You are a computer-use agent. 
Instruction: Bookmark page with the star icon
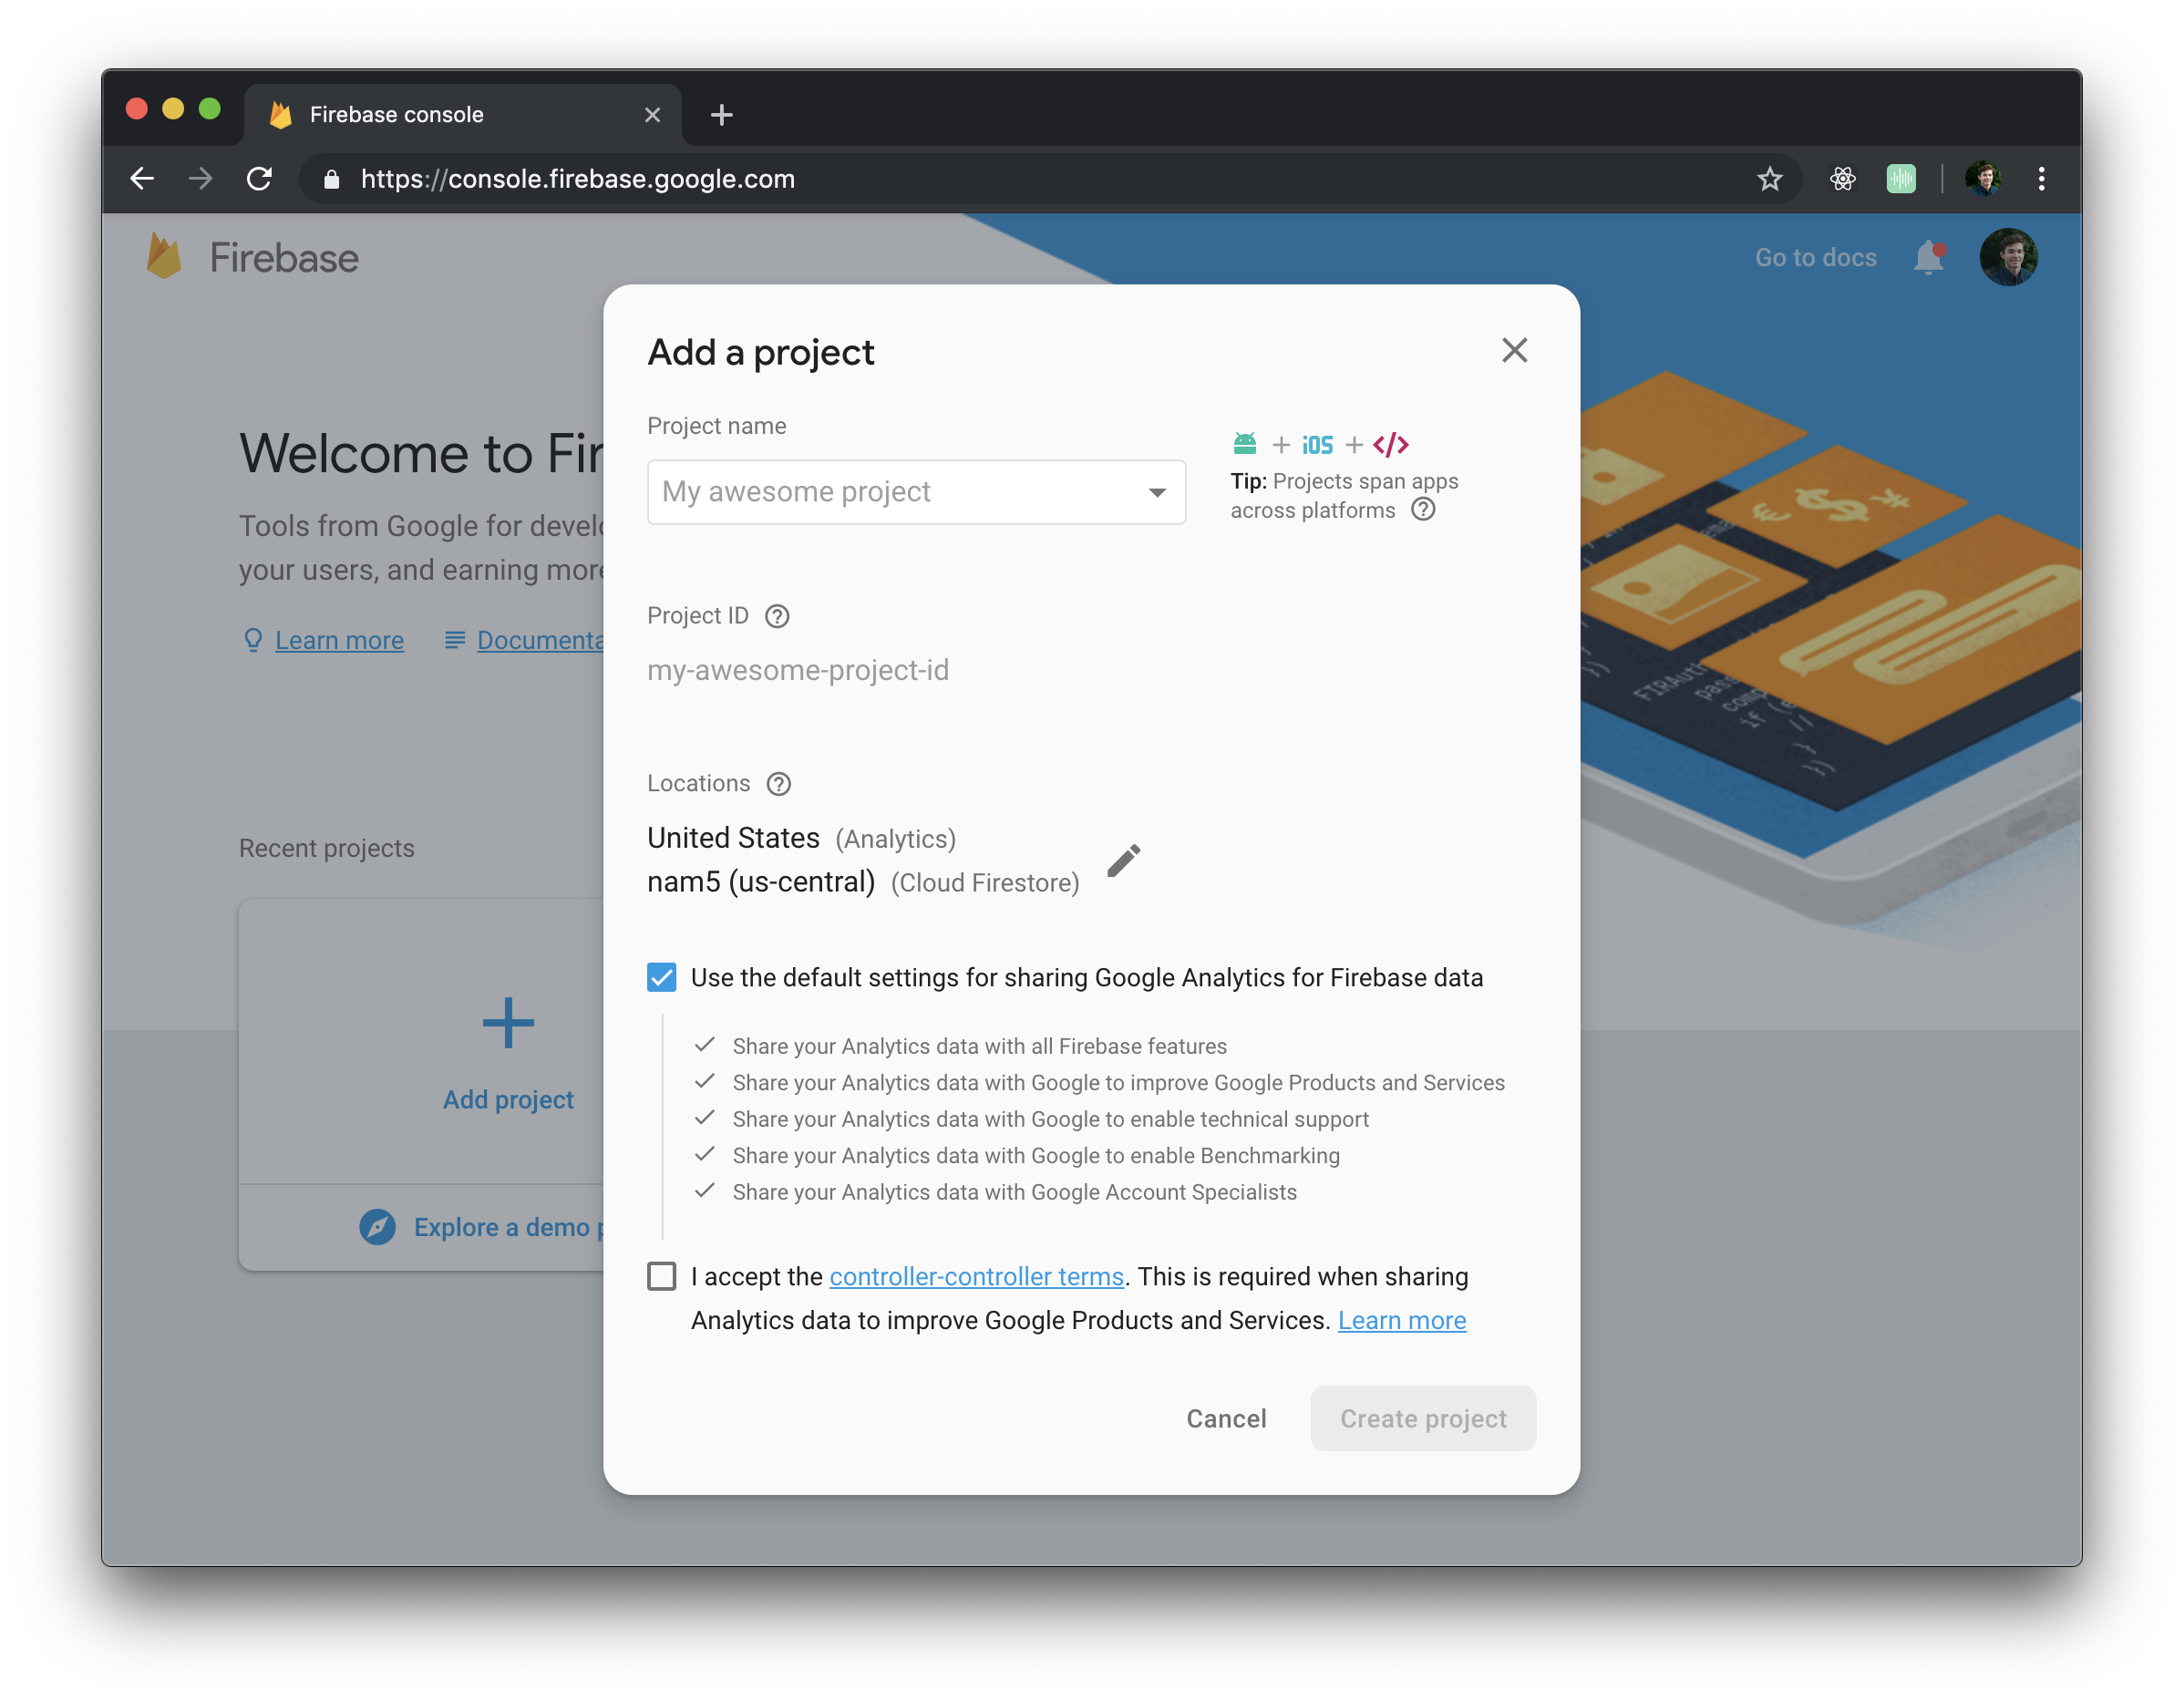coord(1769,179)
